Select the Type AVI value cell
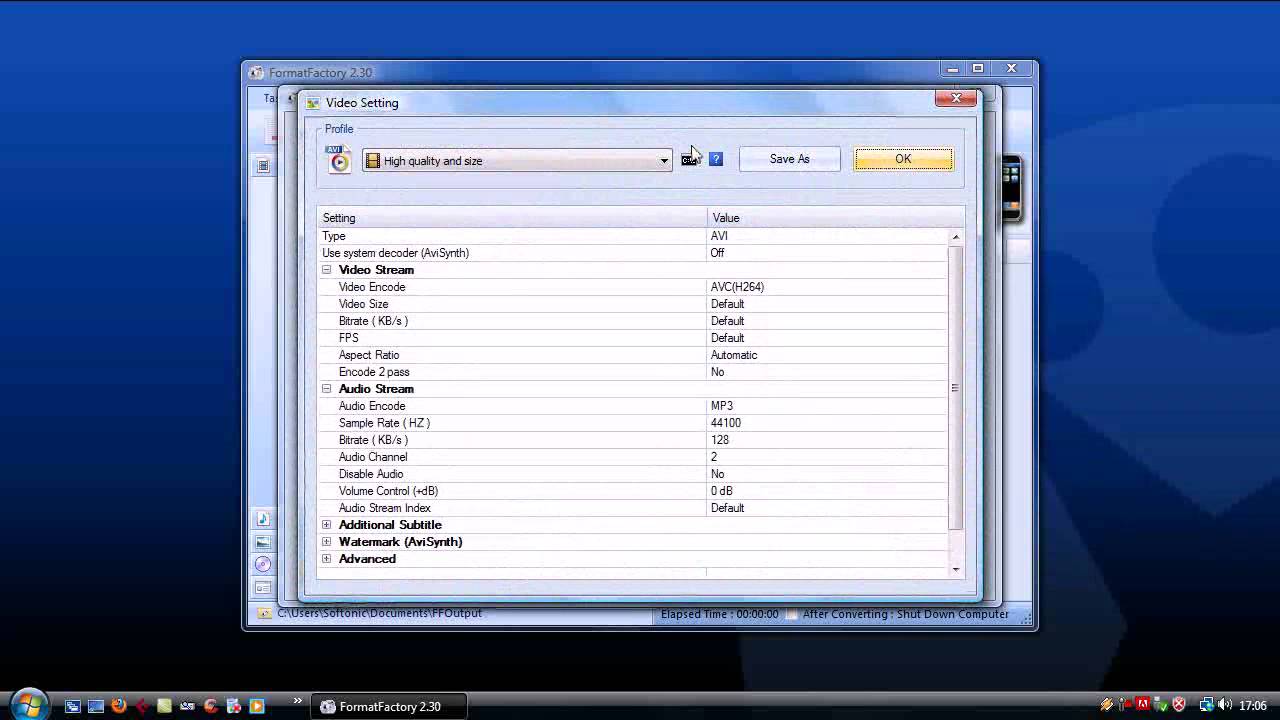The image size is (1280, 720). 827,236
